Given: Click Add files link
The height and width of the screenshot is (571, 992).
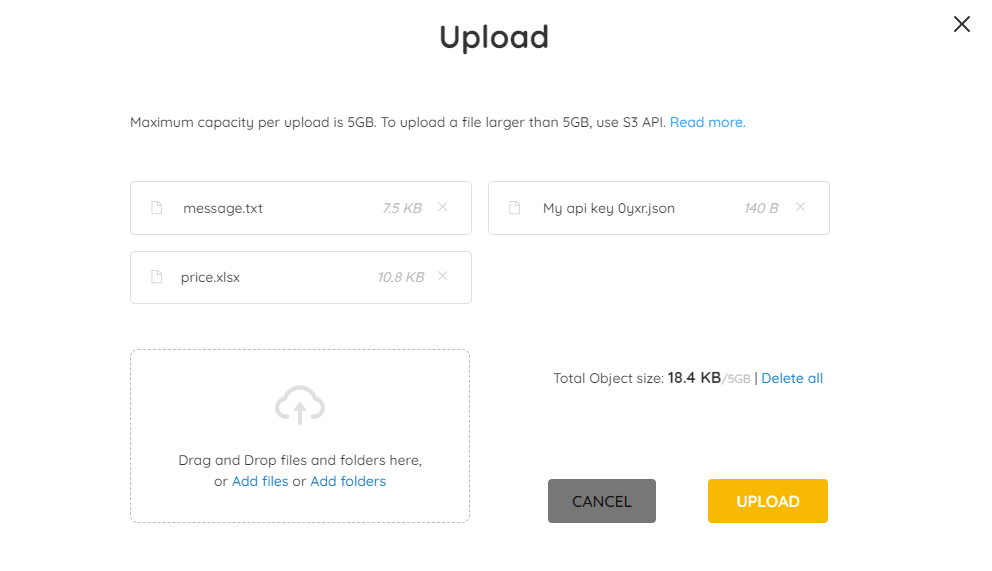Looking at the screenshot, I should [260, 481].
